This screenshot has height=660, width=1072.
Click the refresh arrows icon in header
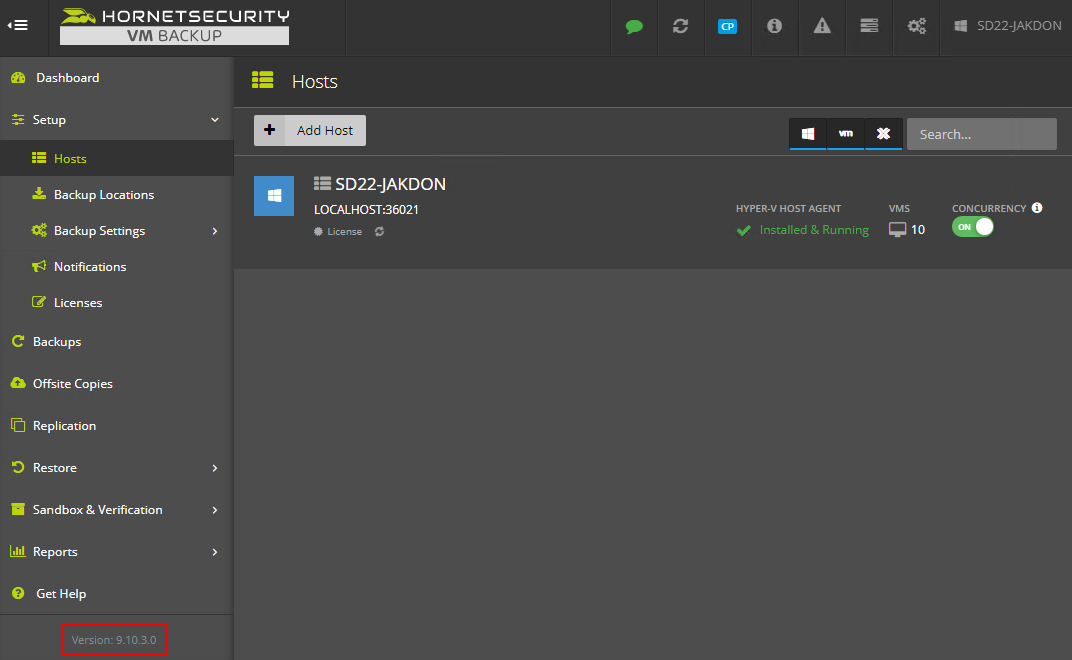[680, 26]
